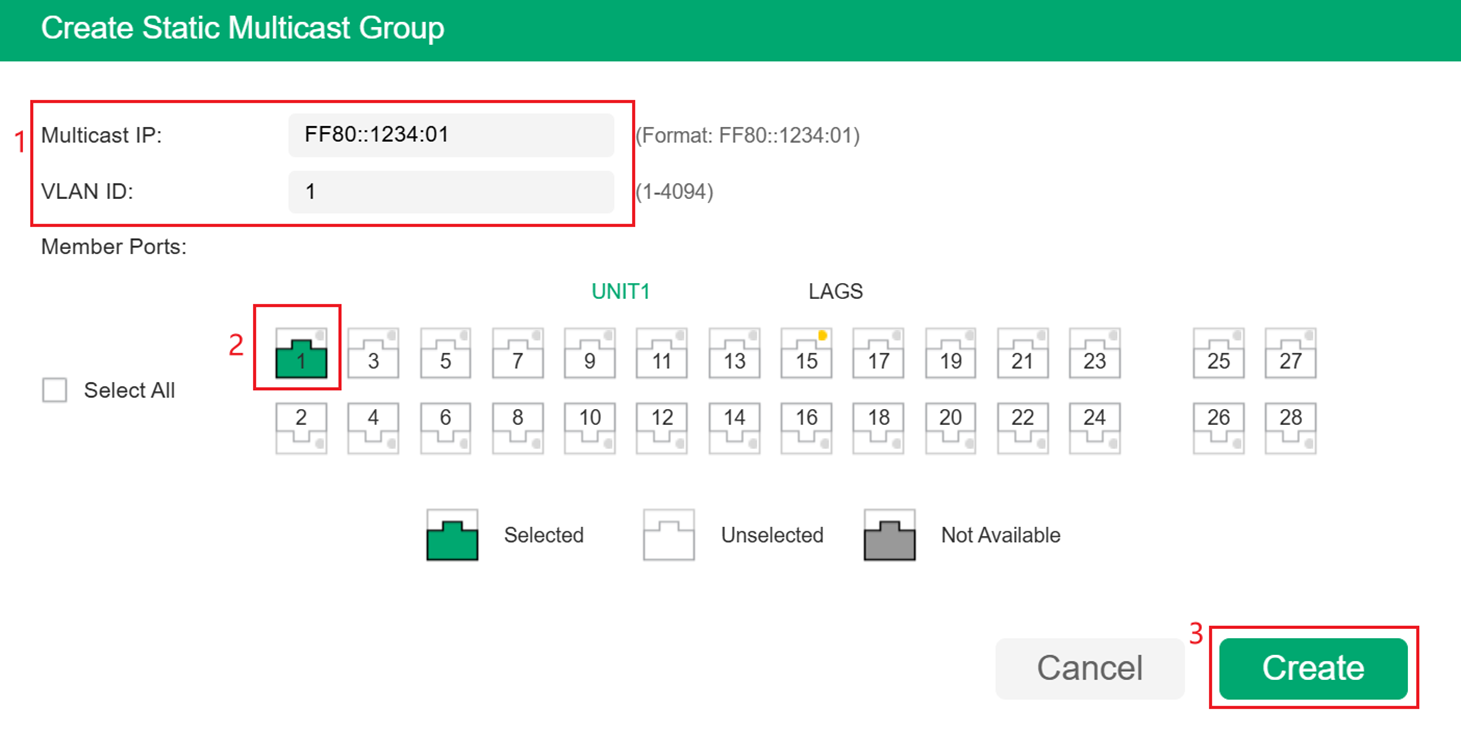Switch to the LAGS tab
Image resolution: width=1461 pixels, height=734 pixels.
pyautogui.click(x=835, y=292)
